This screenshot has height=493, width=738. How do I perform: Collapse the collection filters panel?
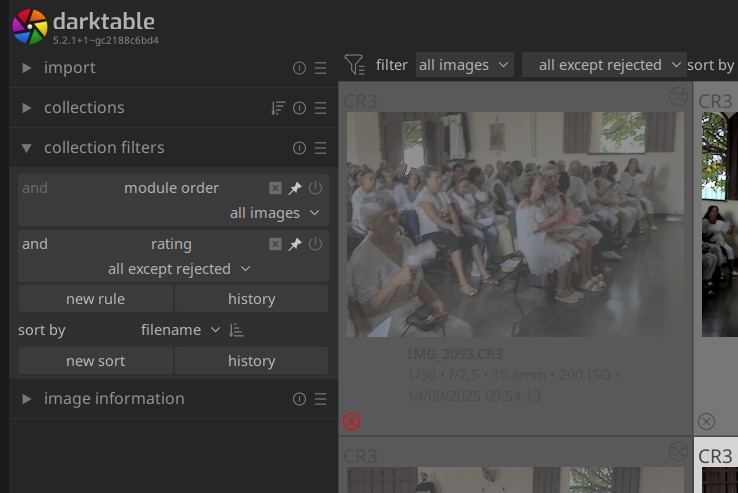pos(27,148)
